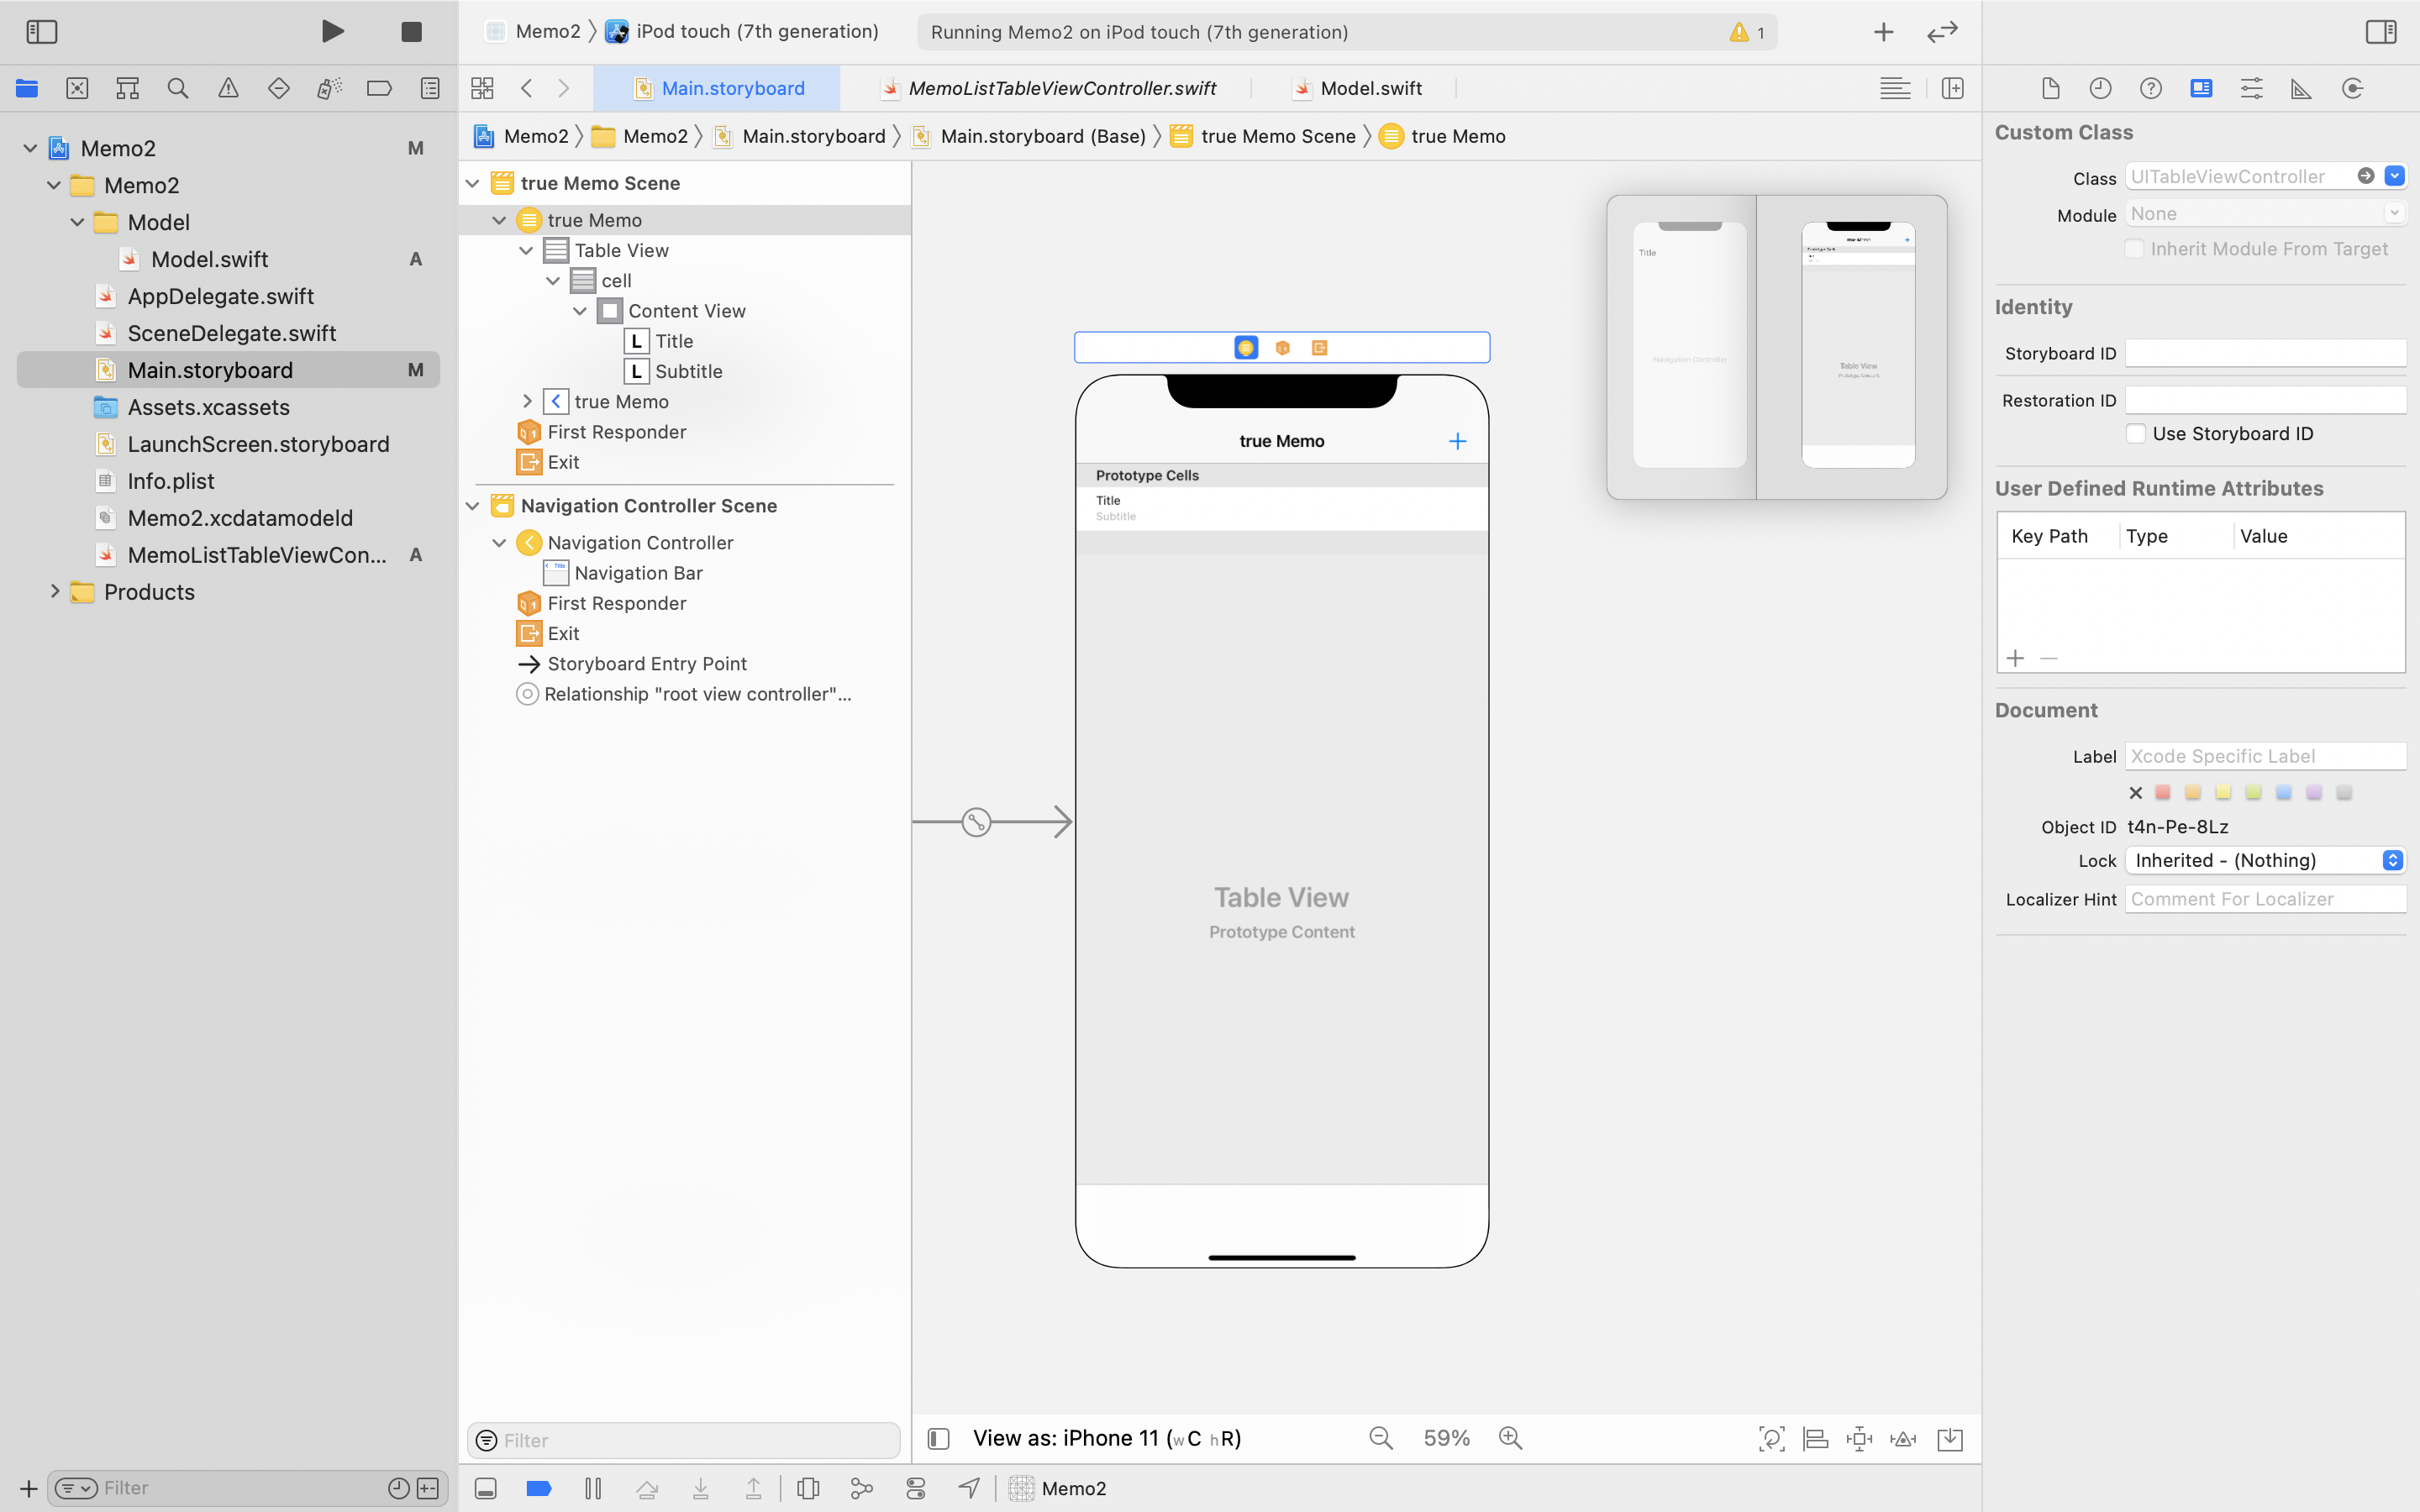2420x1512 pixels.
Task: Collapse the Model folder in navigator
Action: tap(78, 222)
